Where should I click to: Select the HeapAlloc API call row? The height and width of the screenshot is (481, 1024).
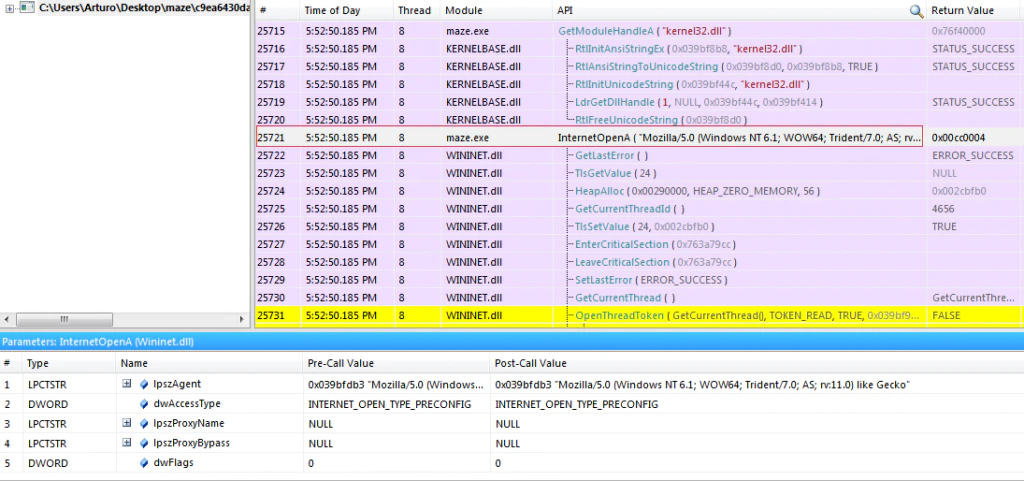[639, 191]
